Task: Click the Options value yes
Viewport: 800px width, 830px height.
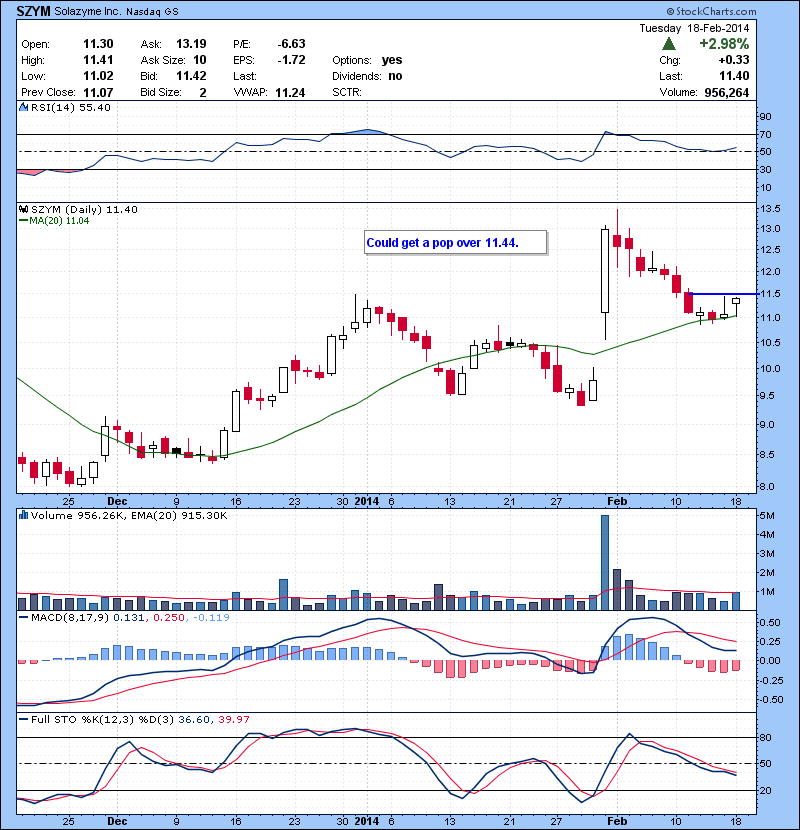Action: pos(392,60)
